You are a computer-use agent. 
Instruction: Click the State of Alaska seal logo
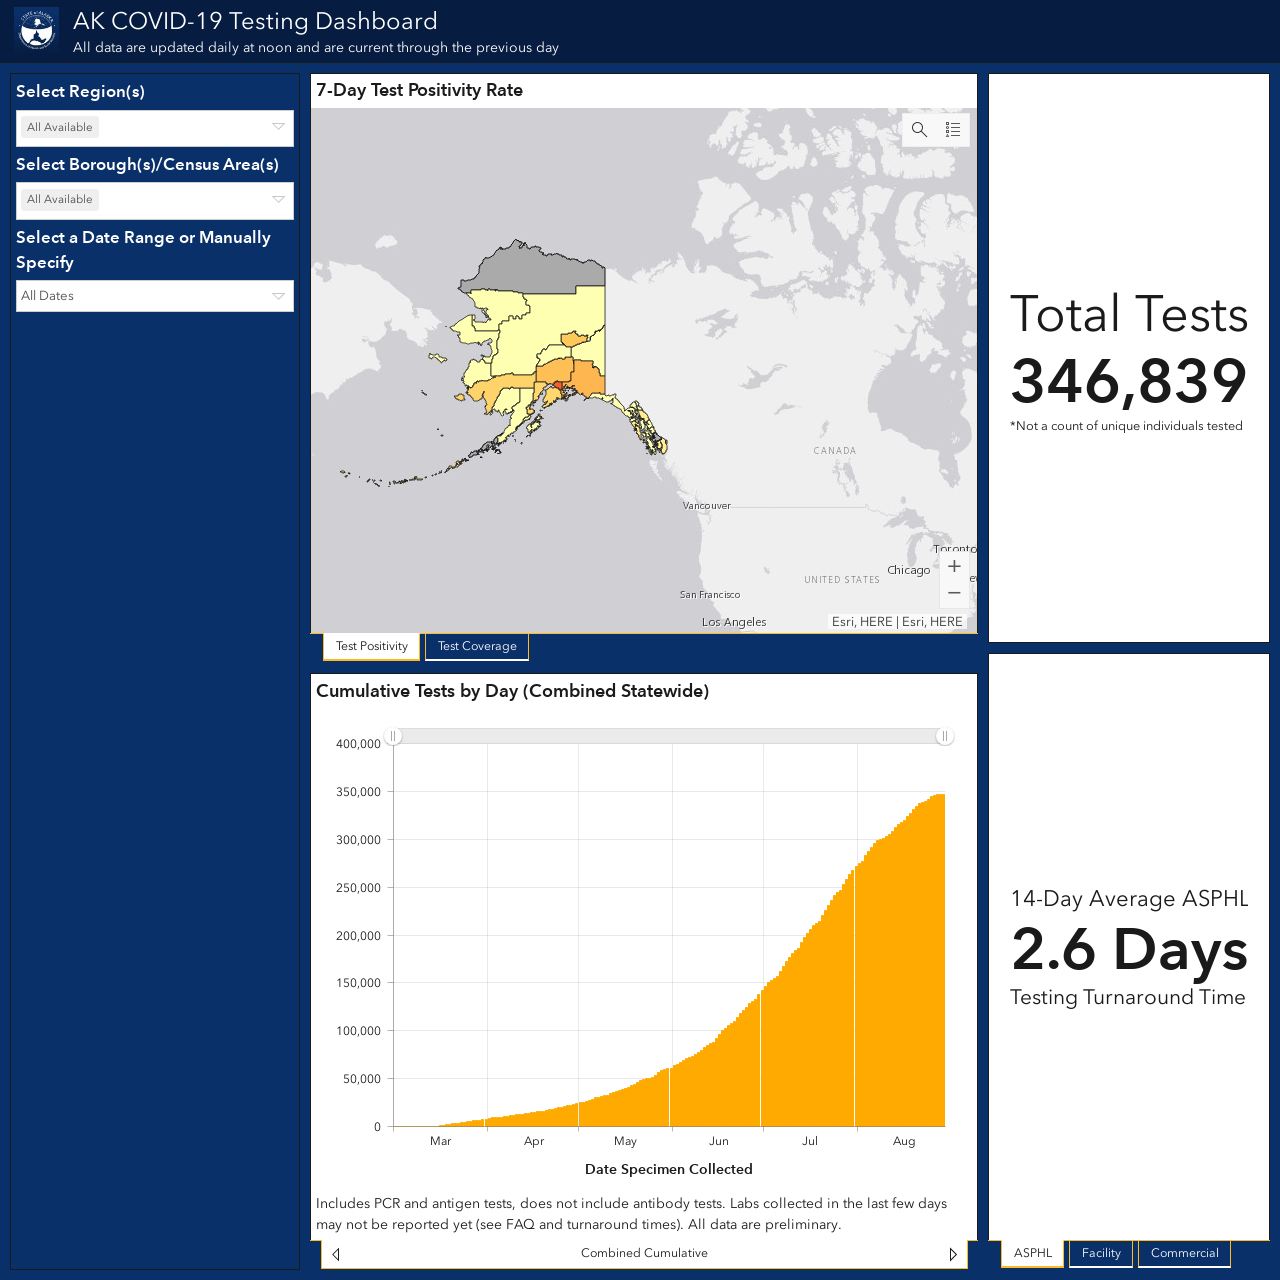click(x=36, y=30)
